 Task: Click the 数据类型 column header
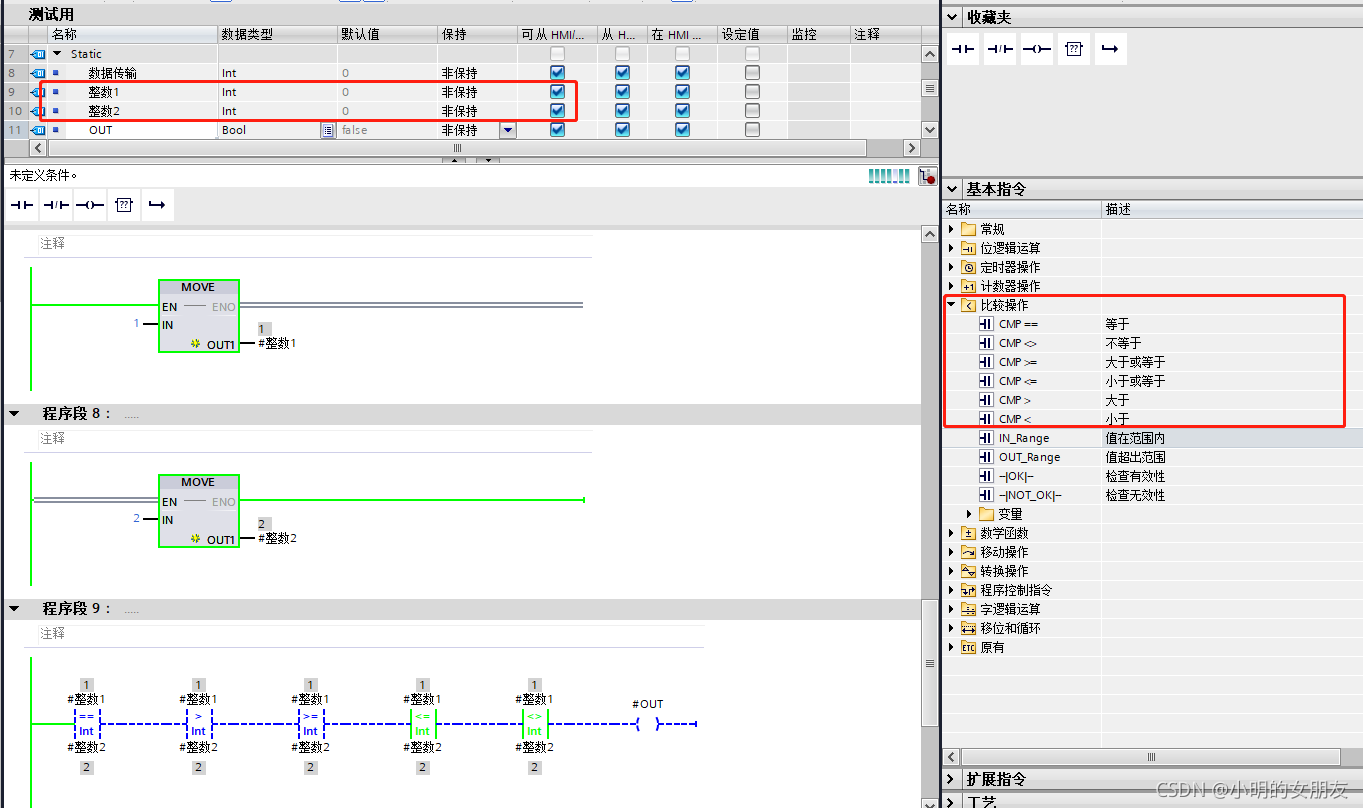(277, 34)
